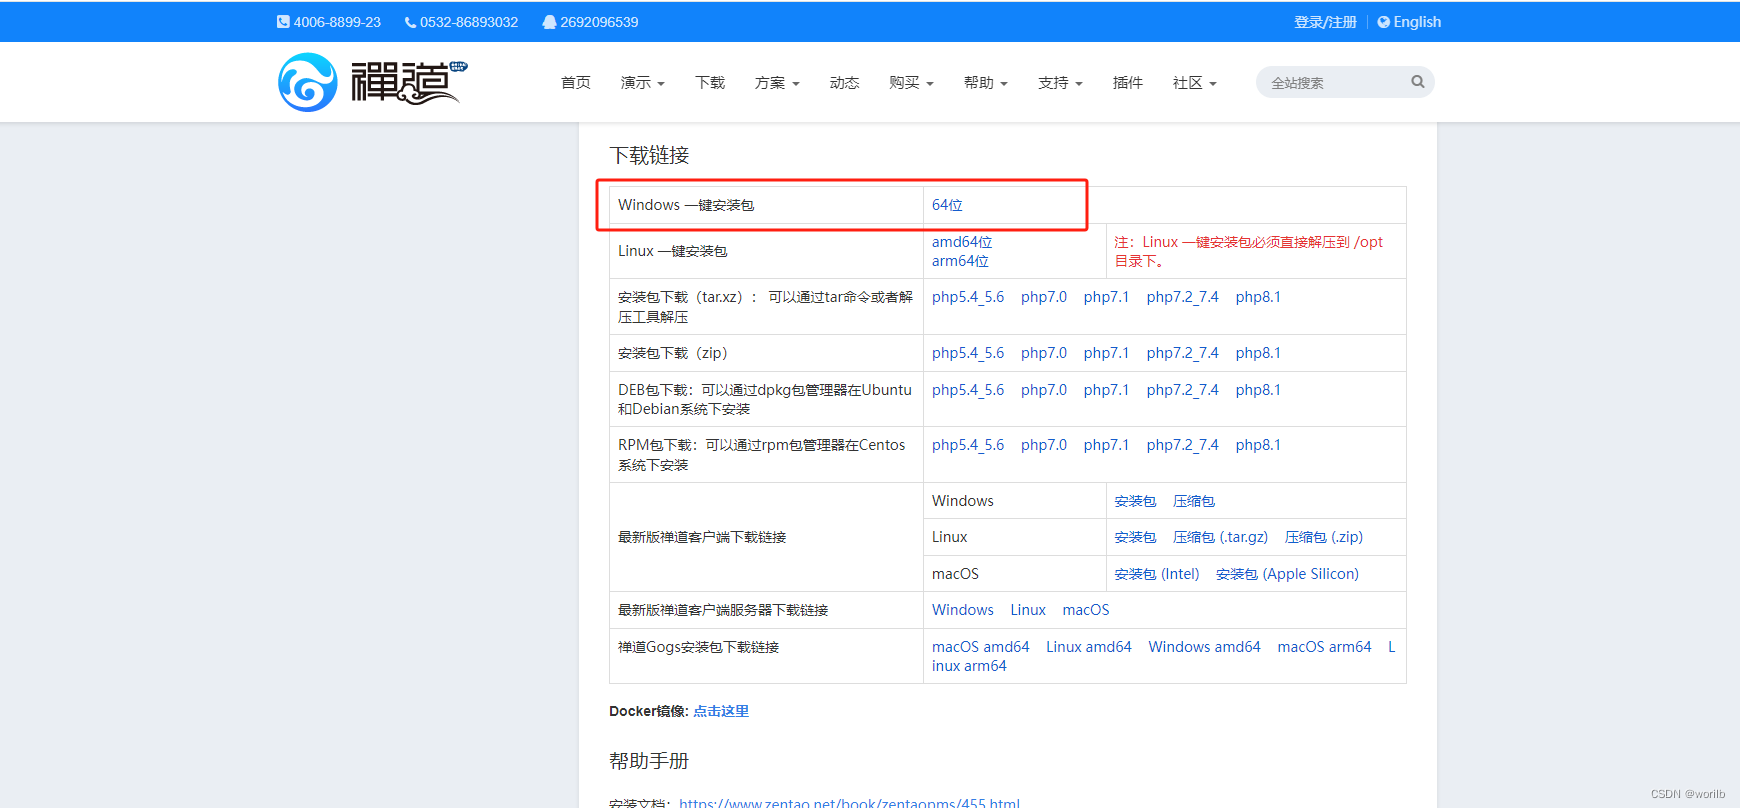The height and width of the screenshot is (808, 1740).
Task: Click php8.1 in the tar.xz row
Action: [1258, 297]
